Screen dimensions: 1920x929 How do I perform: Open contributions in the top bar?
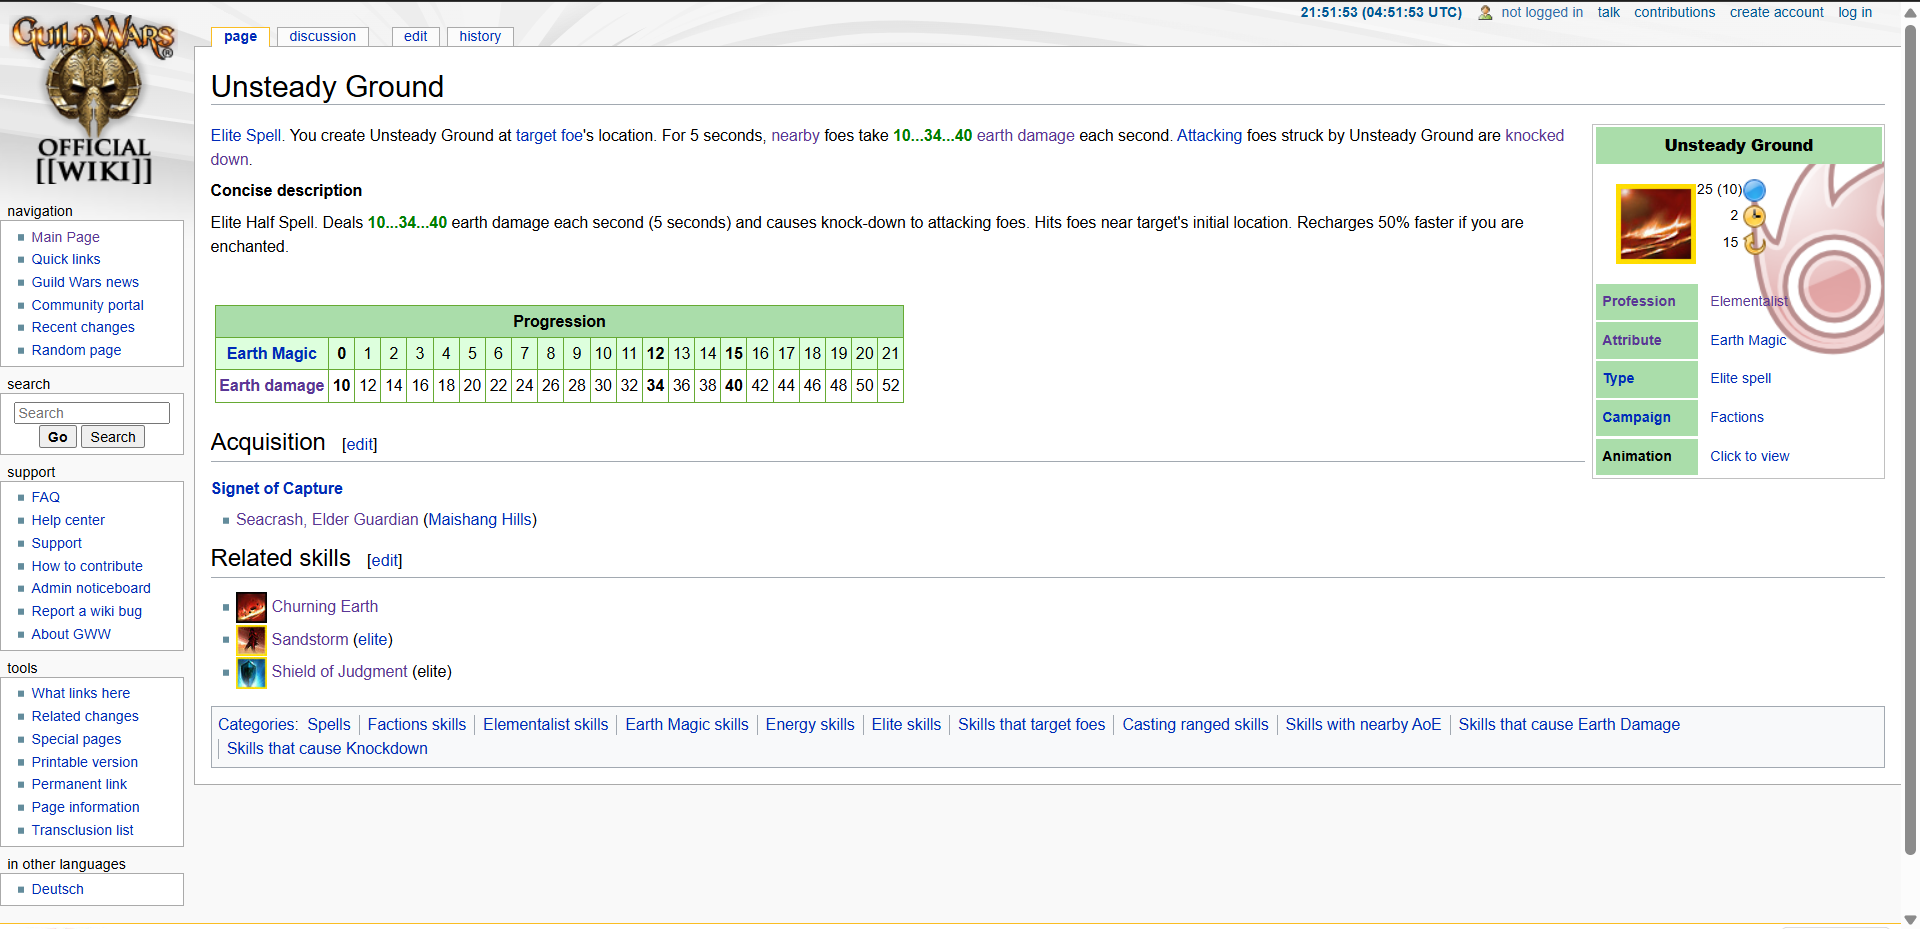[1674, 12]
